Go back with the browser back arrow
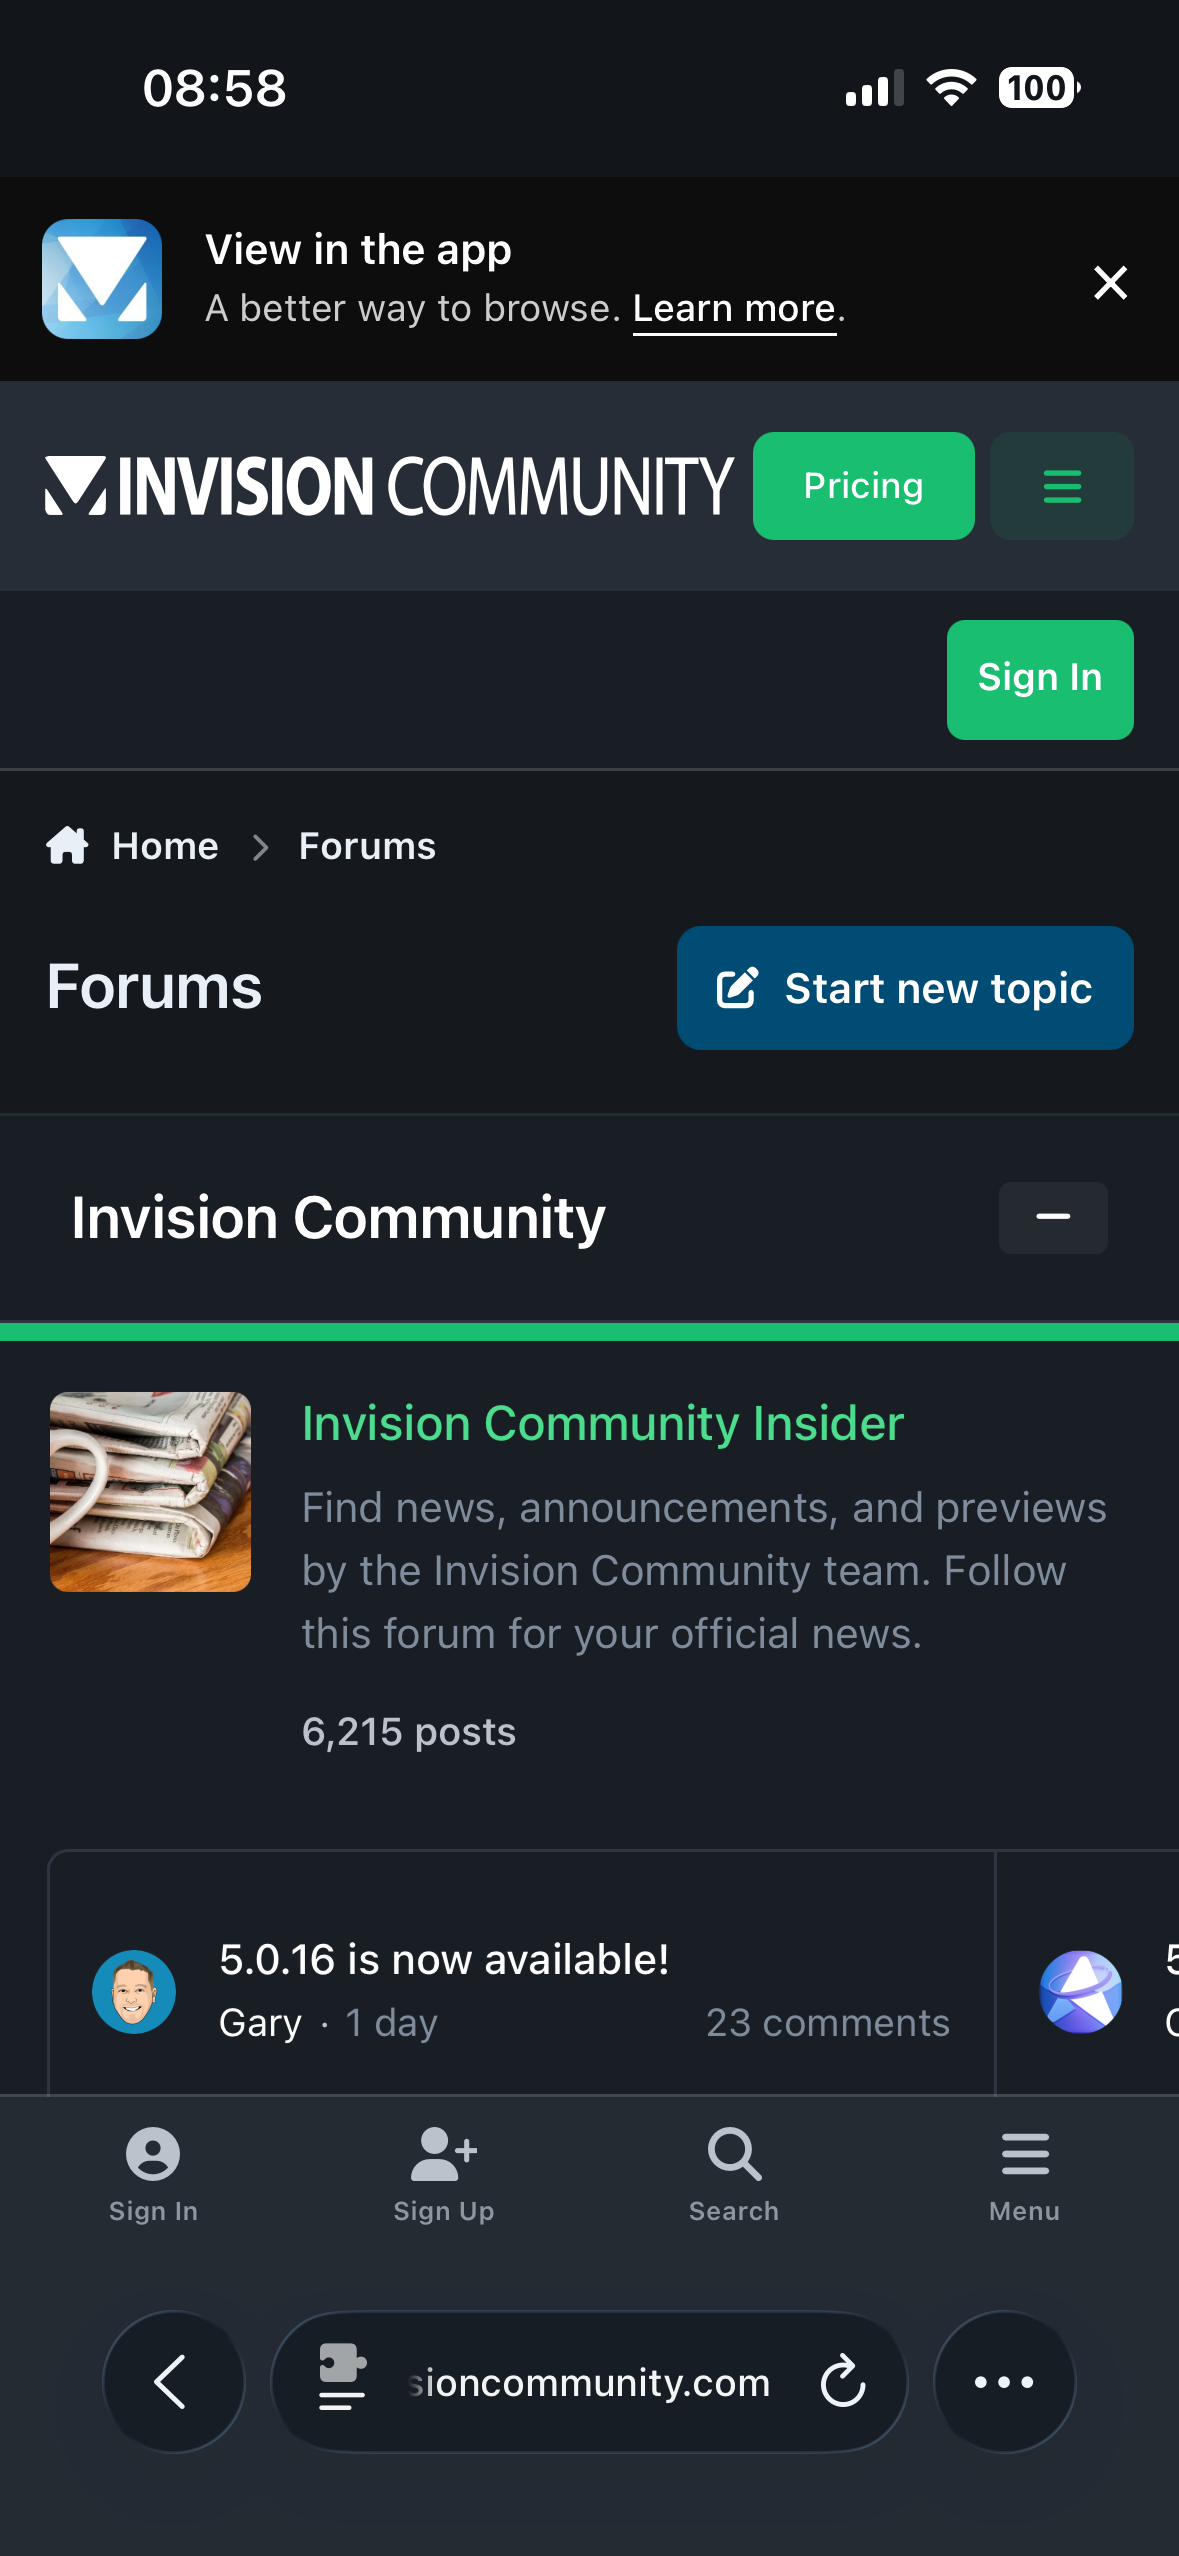This screenshot has height=2556, width=1179. (174, 2381)
